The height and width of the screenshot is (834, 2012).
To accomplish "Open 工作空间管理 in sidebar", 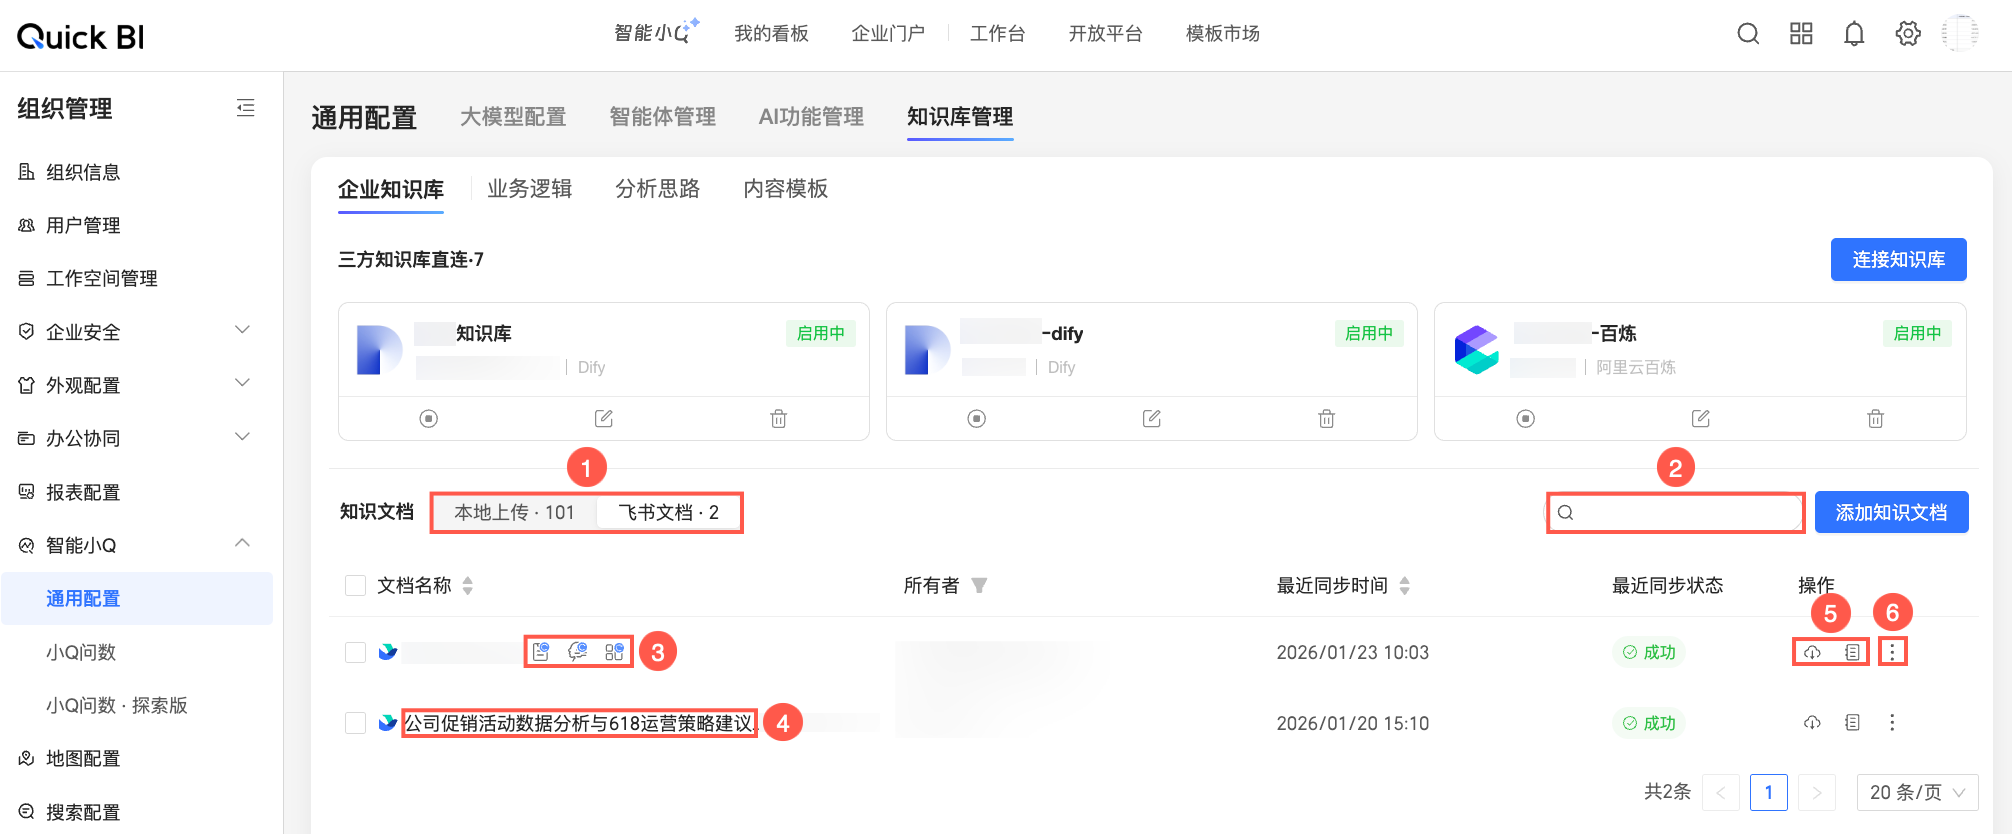I will (x=102, y=279).
